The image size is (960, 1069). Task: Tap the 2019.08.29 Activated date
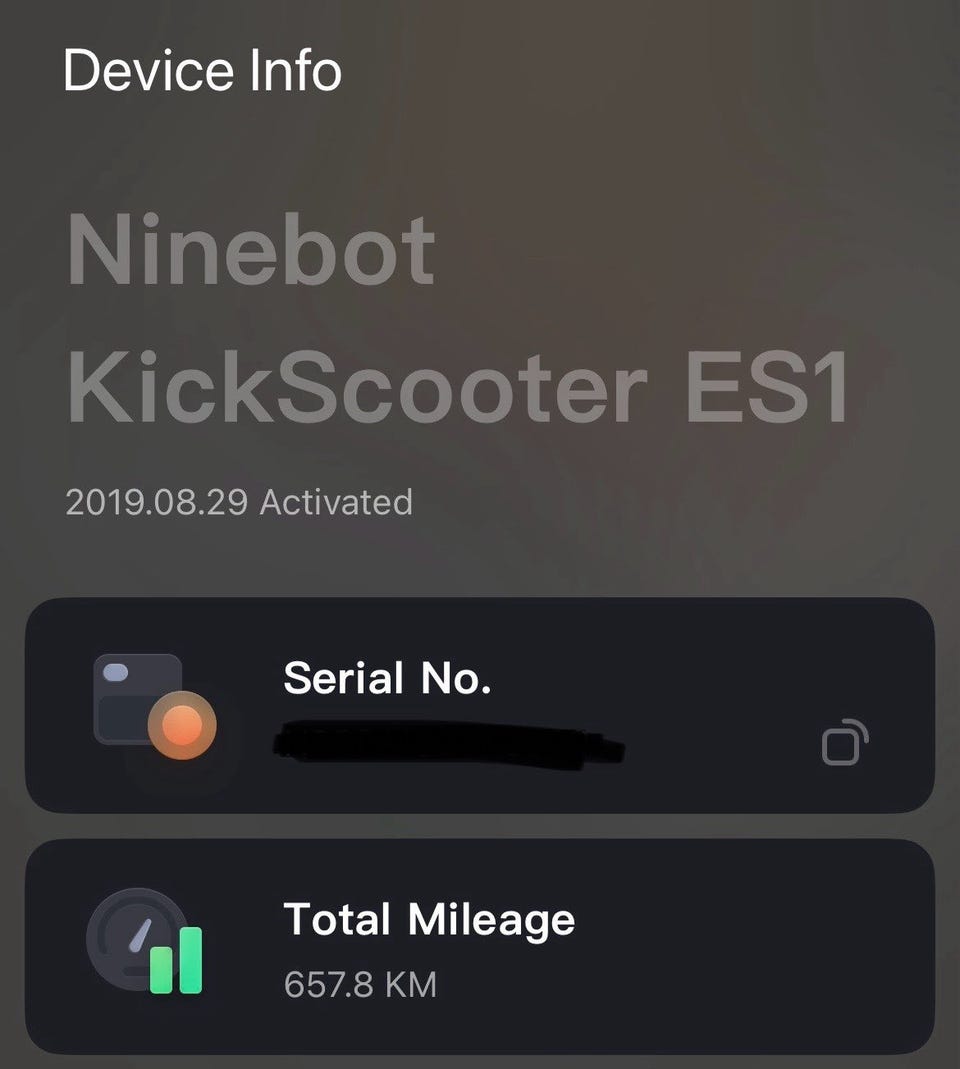238,501
